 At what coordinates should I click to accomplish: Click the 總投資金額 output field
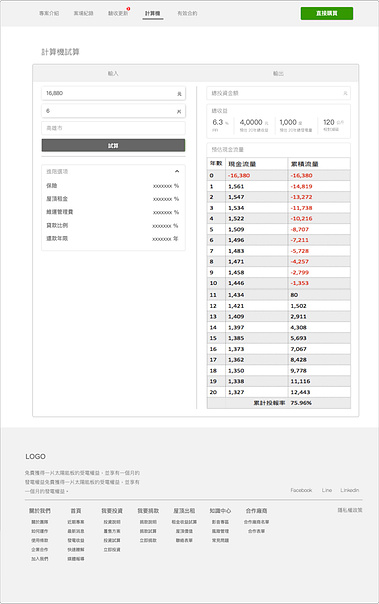[x=278, y=93]
